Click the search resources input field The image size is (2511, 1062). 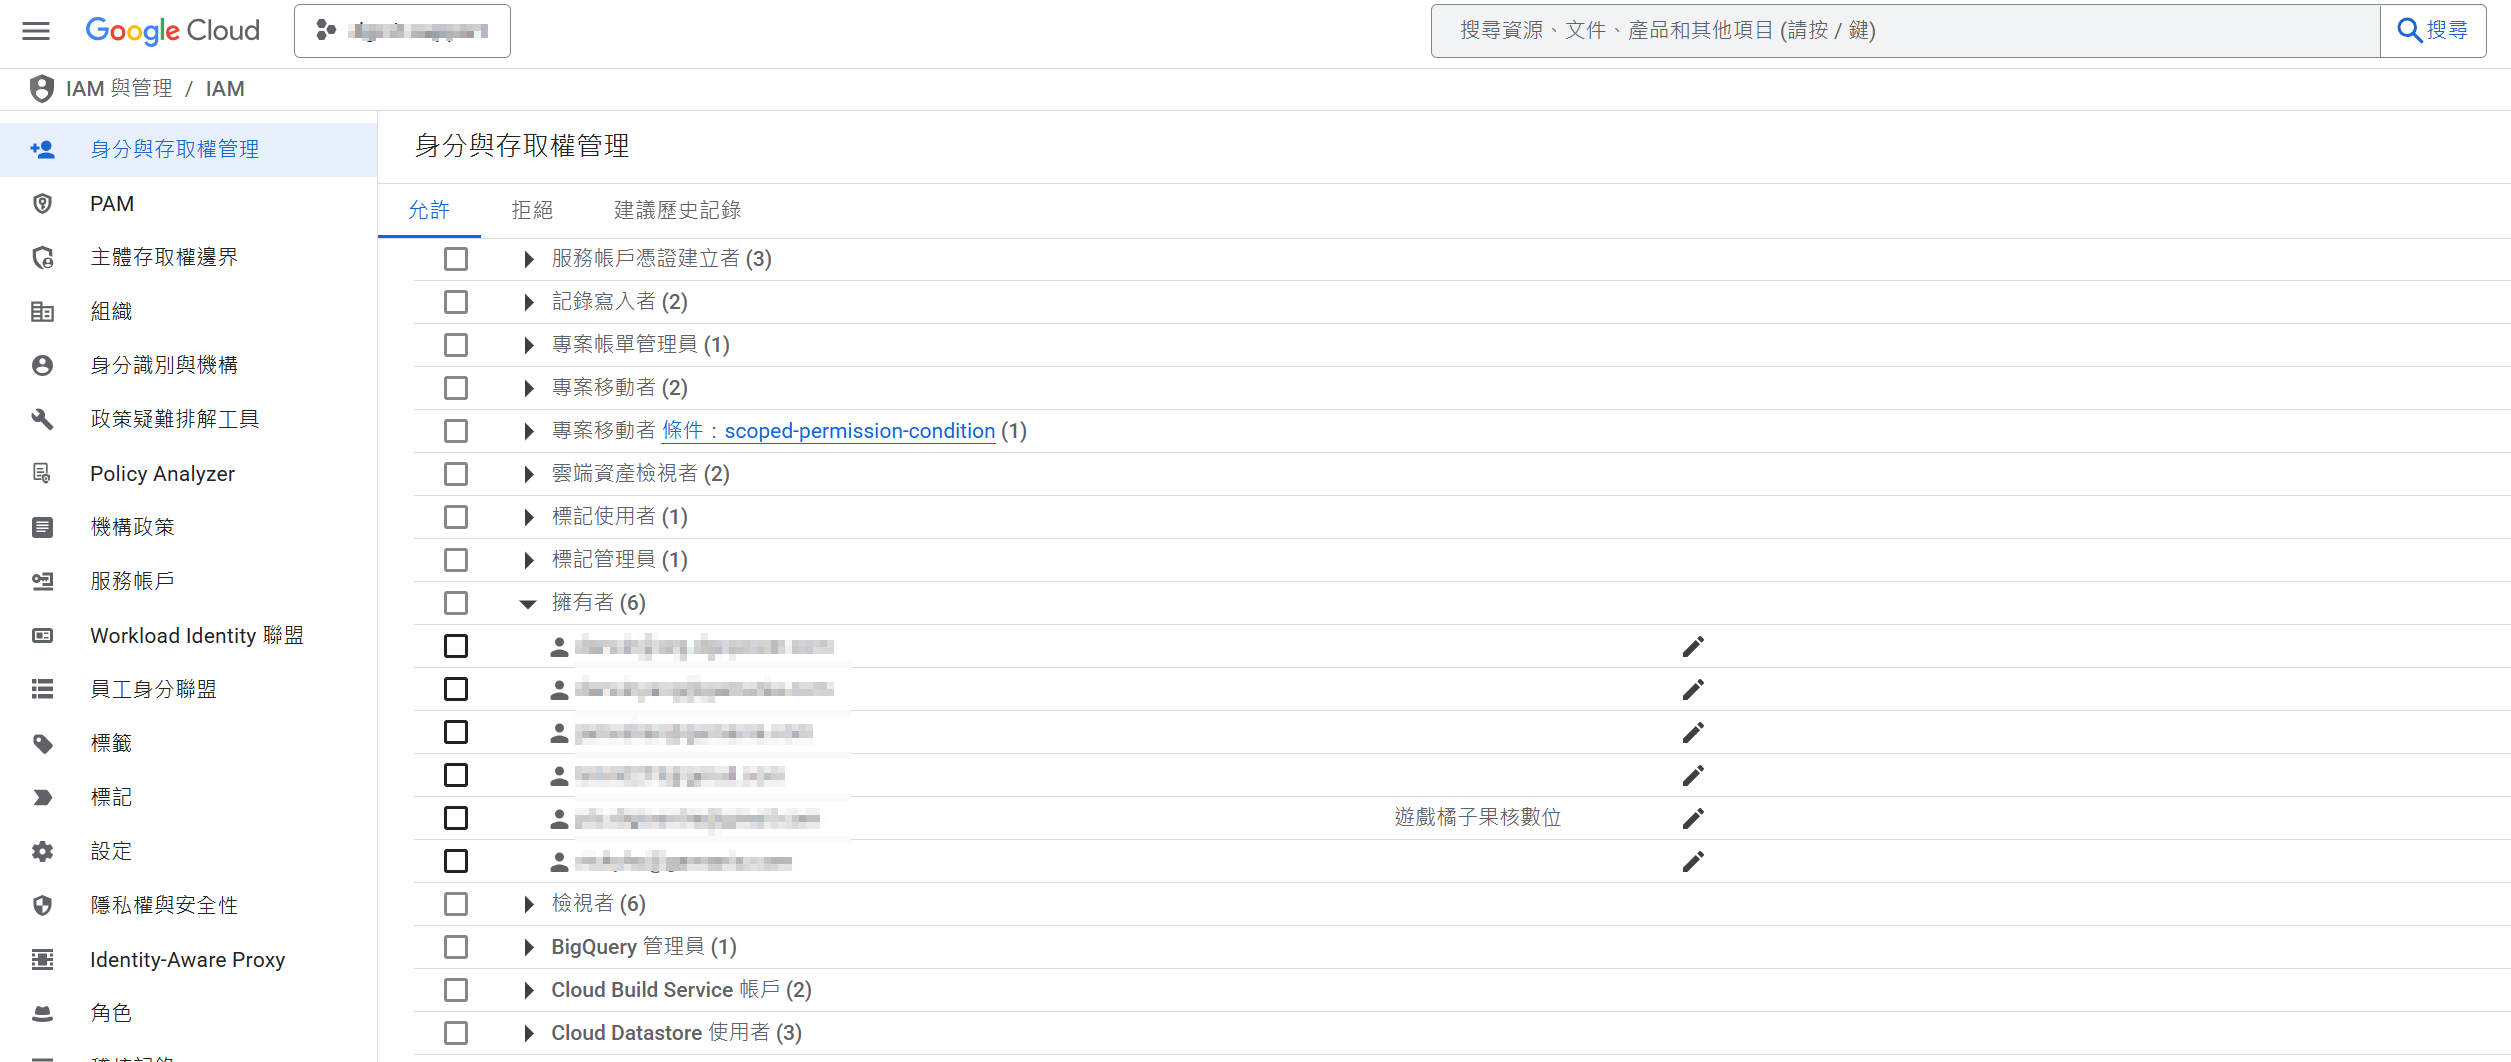pos(1905,31)
